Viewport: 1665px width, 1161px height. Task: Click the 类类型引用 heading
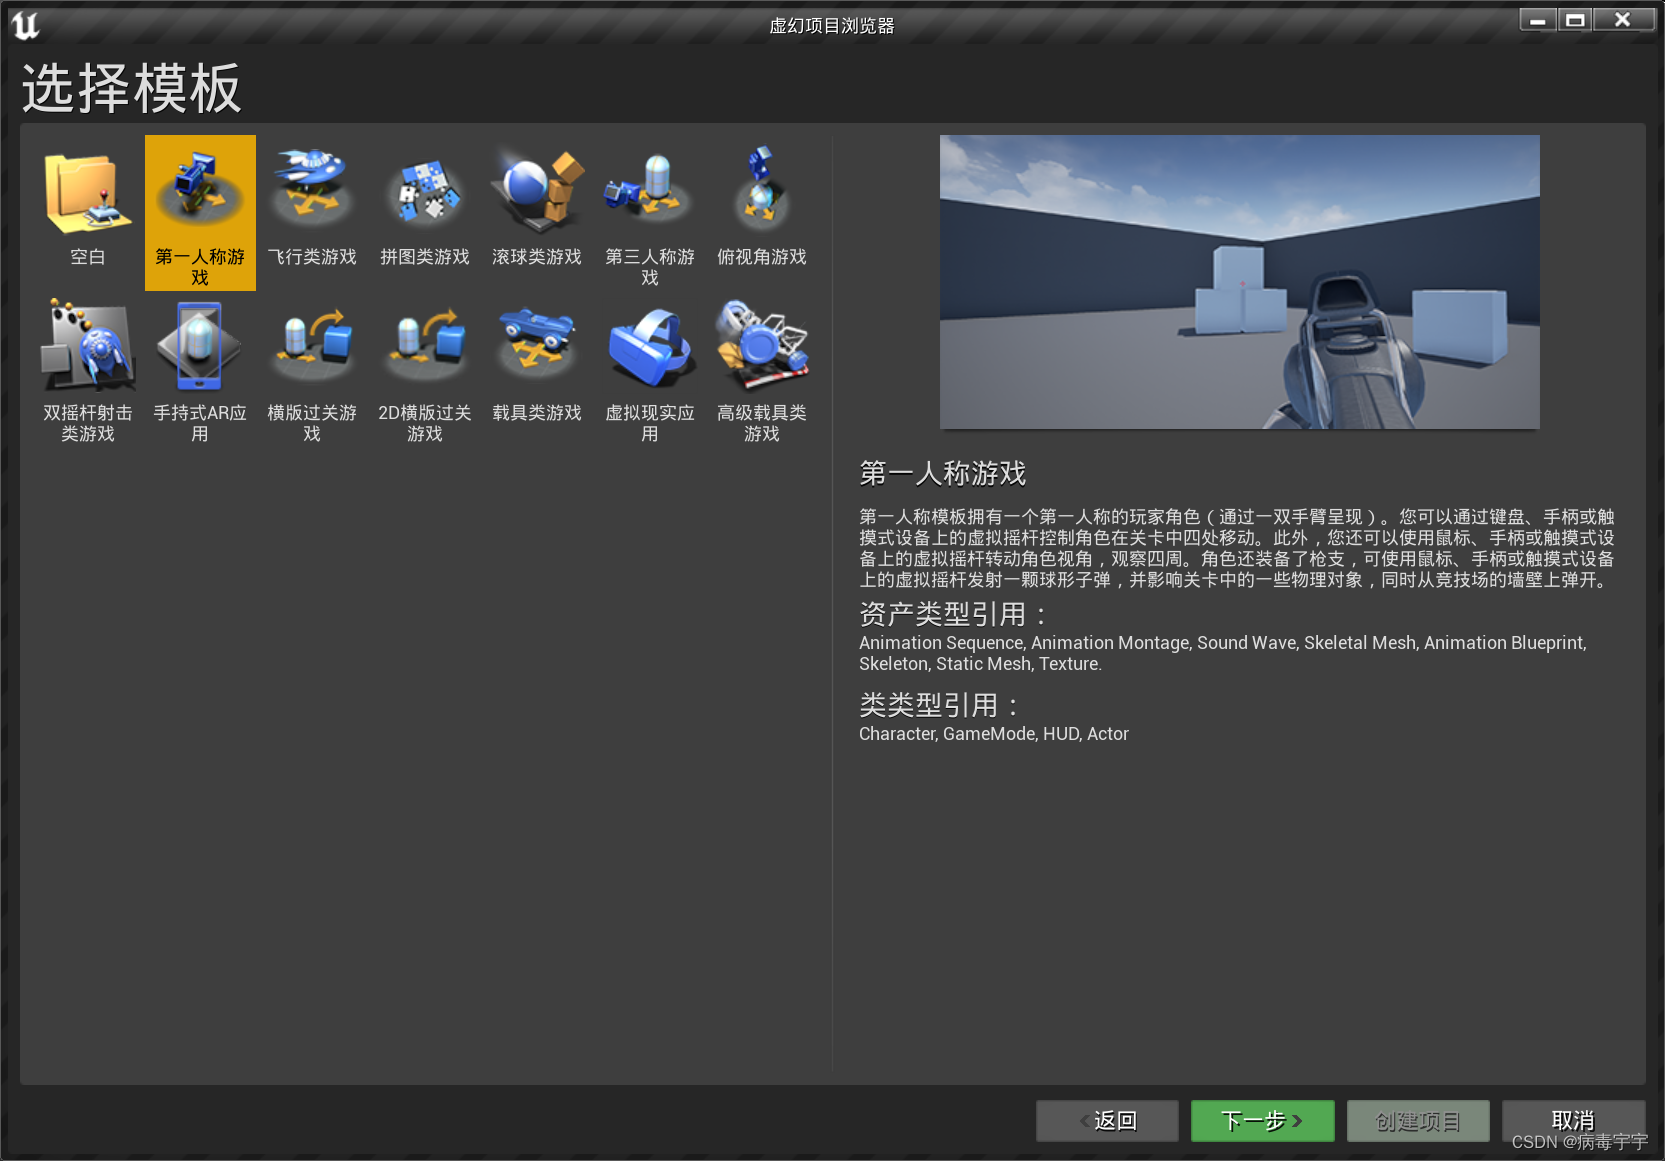(940, 705)
